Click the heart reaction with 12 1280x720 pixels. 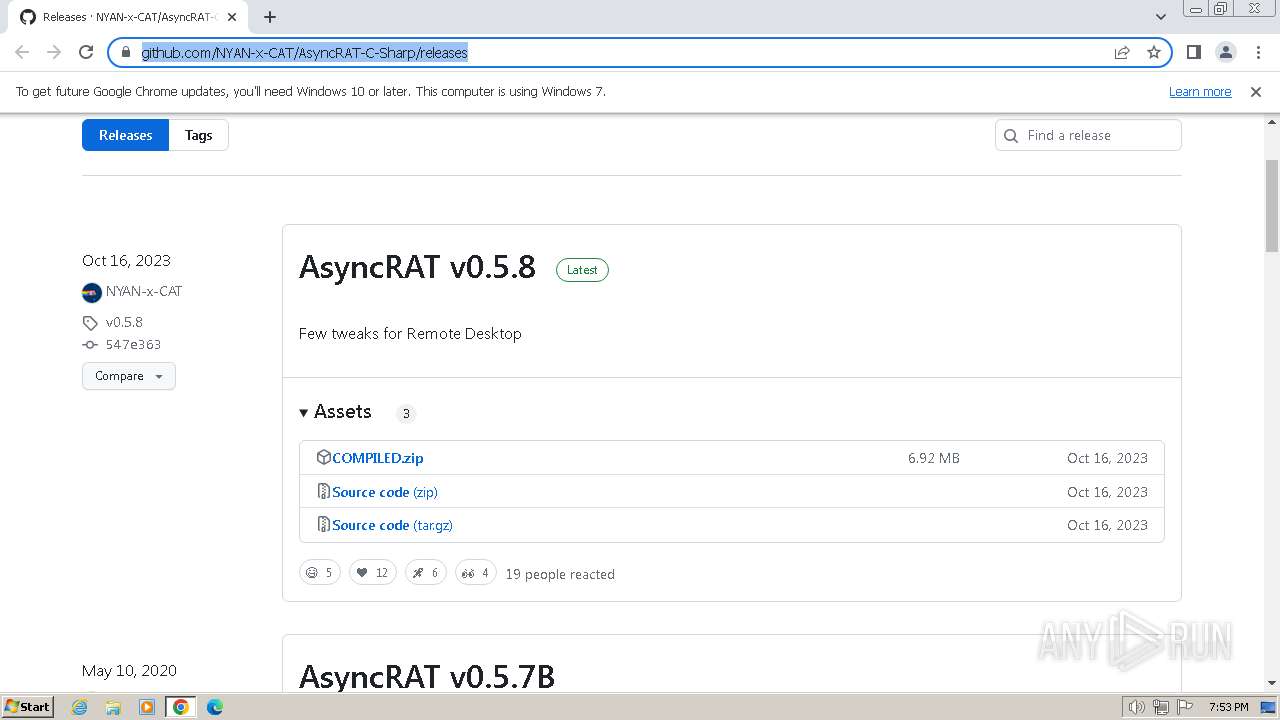tap(373, 573)
